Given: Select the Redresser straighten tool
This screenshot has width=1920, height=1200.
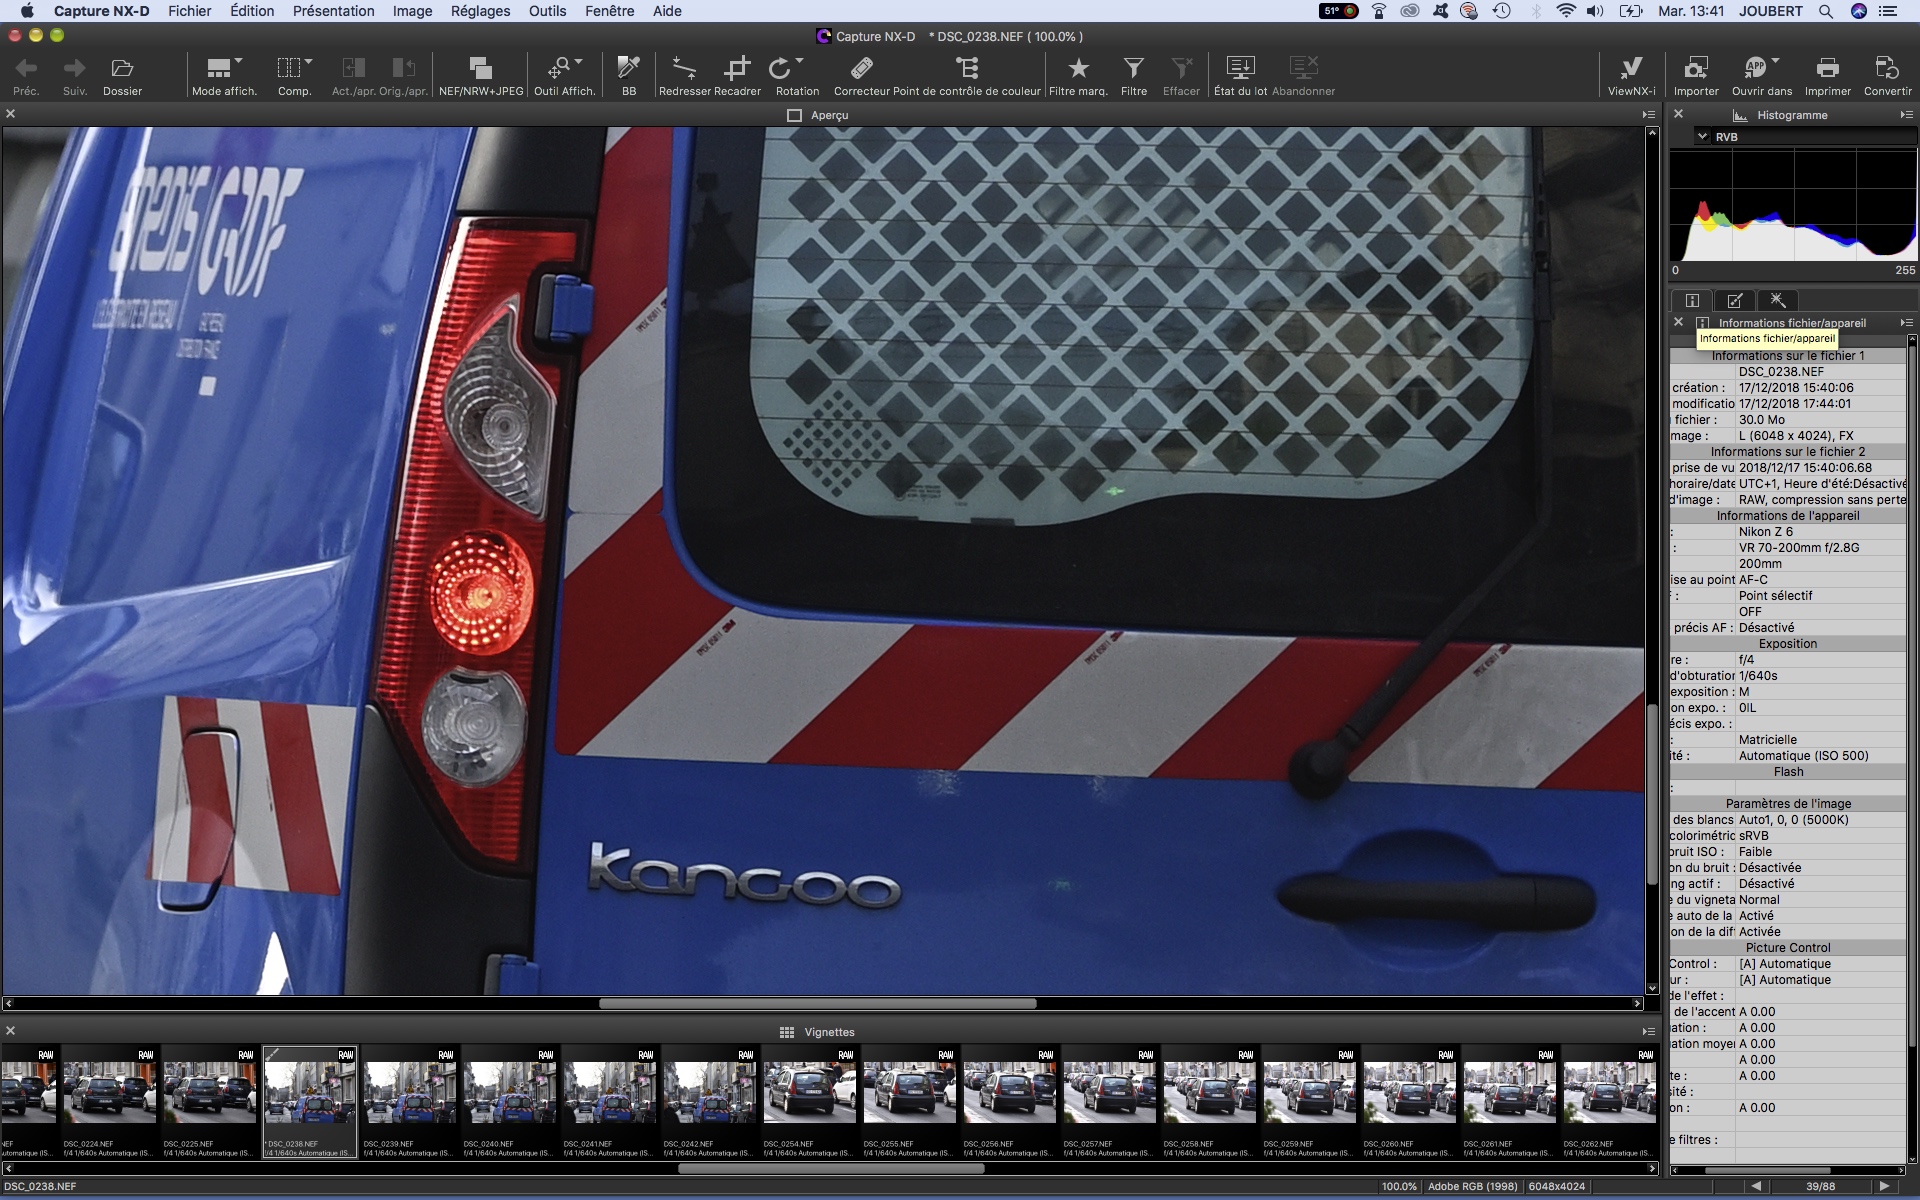Looking at the screenshot, I should [684, 76].
